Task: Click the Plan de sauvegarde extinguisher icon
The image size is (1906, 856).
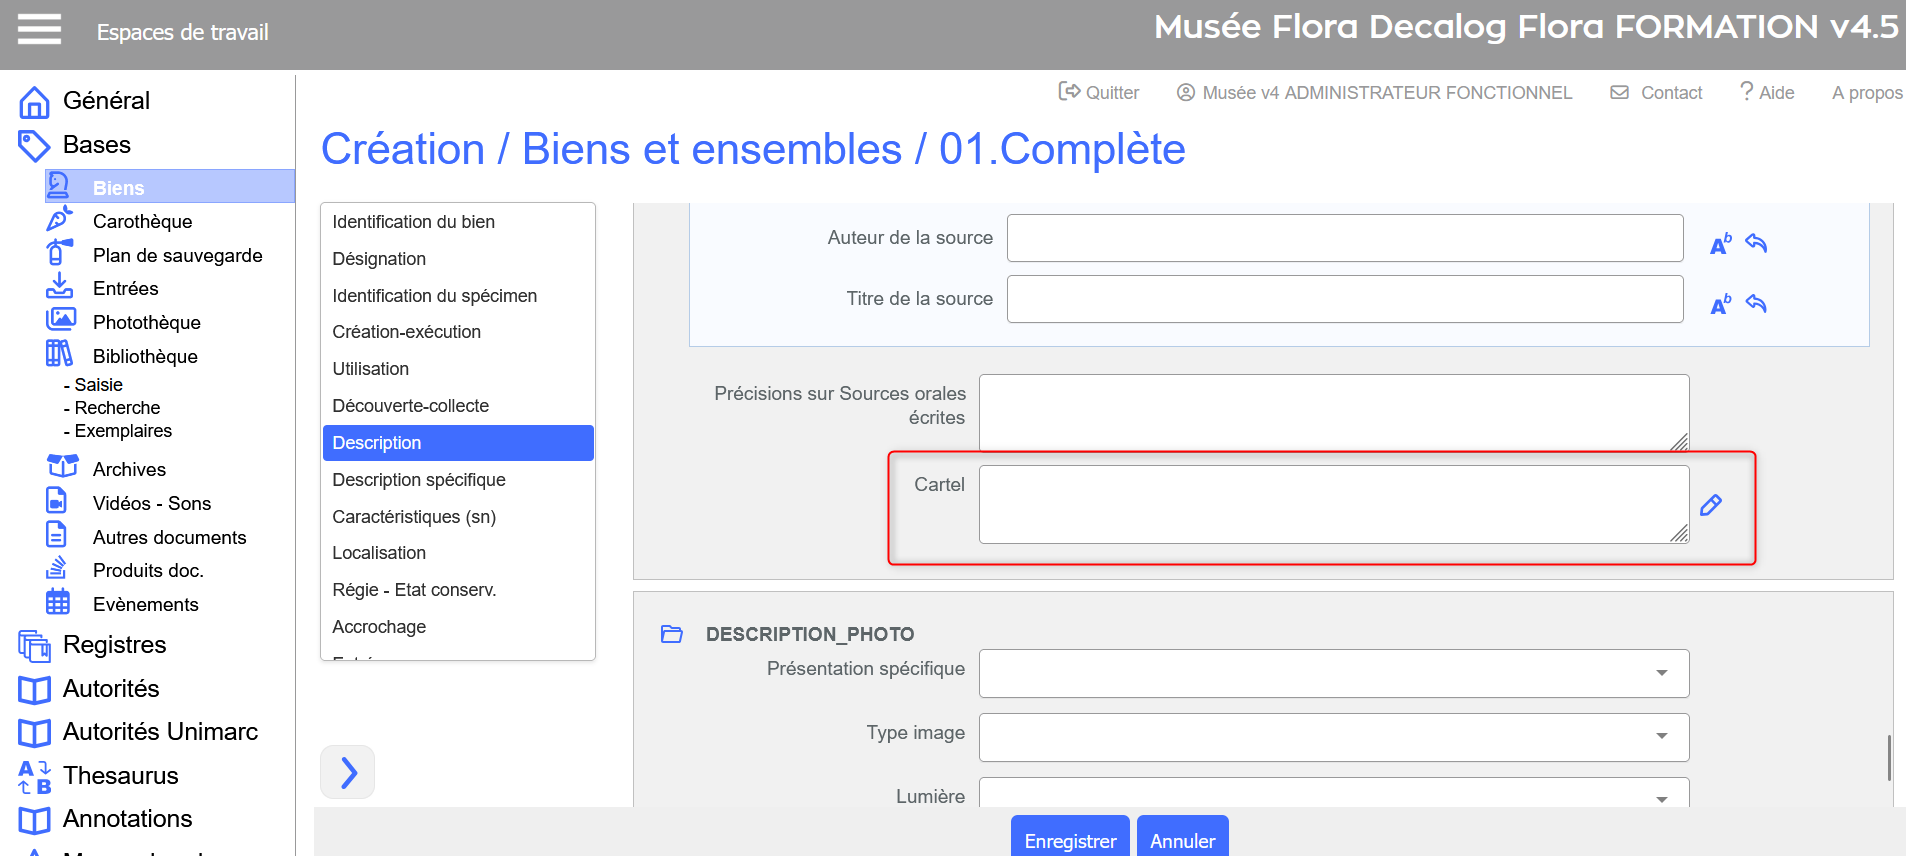Action: click(59, 252)
